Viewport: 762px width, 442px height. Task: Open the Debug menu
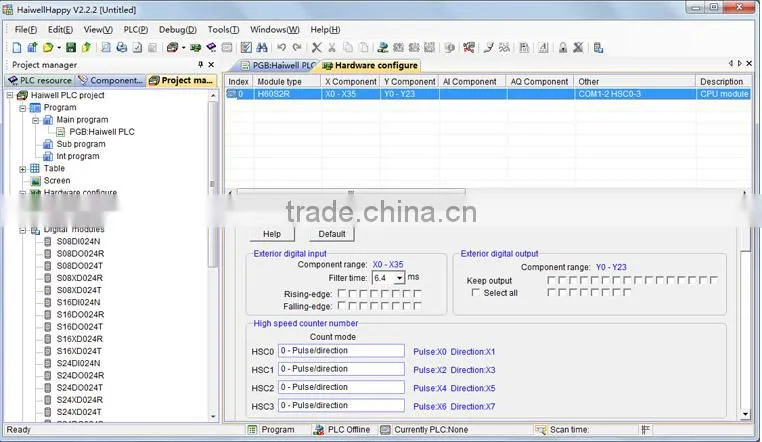tap(177, 30)
